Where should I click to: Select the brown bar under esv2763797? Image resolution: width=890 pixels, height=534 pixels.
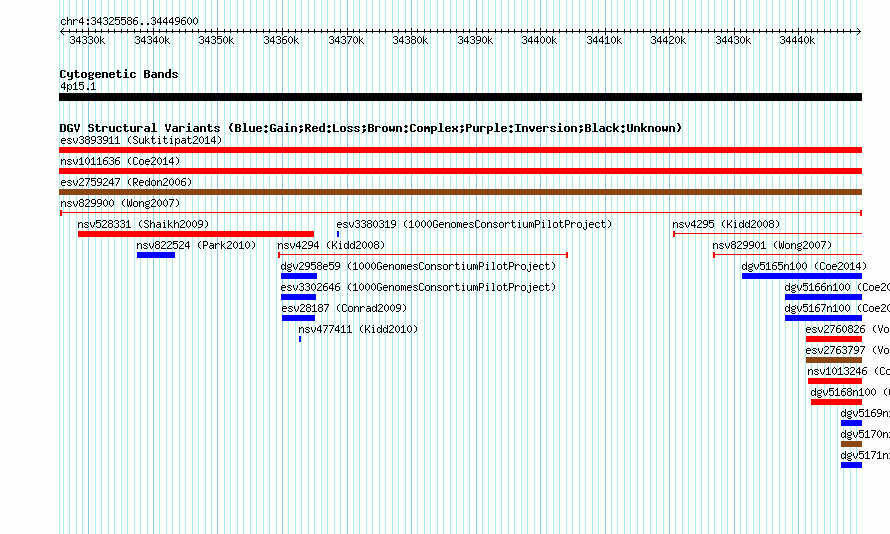(x=834, y=360)
